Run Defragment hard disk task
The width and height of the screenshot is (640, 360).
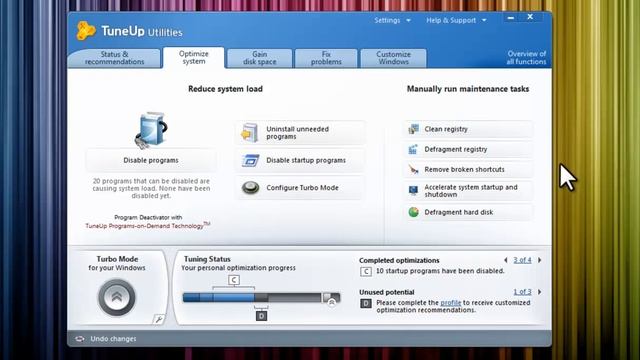pos(469,212)
